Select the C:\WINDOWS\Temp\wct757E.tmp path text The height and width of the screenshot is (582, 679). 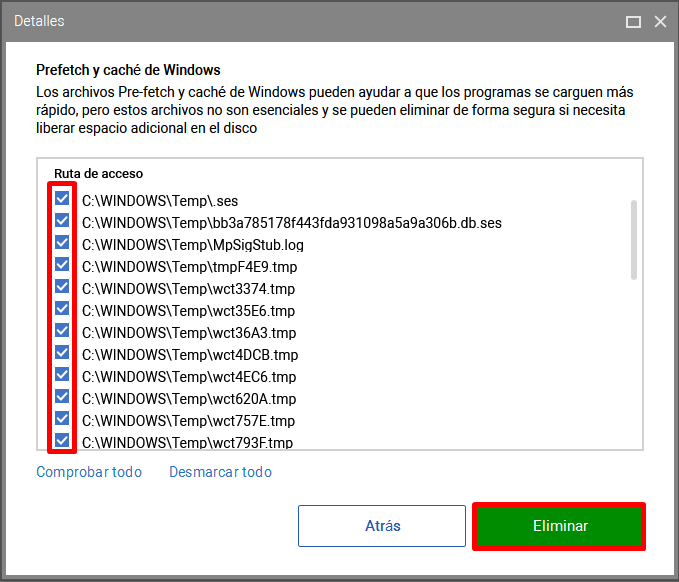tap(188, 421)
